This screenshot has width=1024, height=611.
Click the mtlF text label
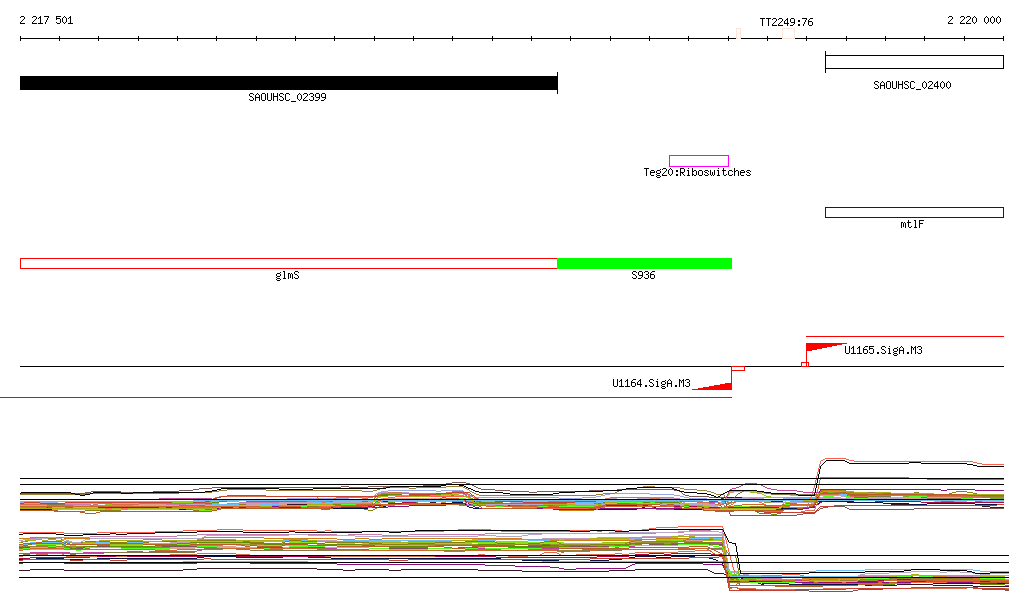(912, 225)
